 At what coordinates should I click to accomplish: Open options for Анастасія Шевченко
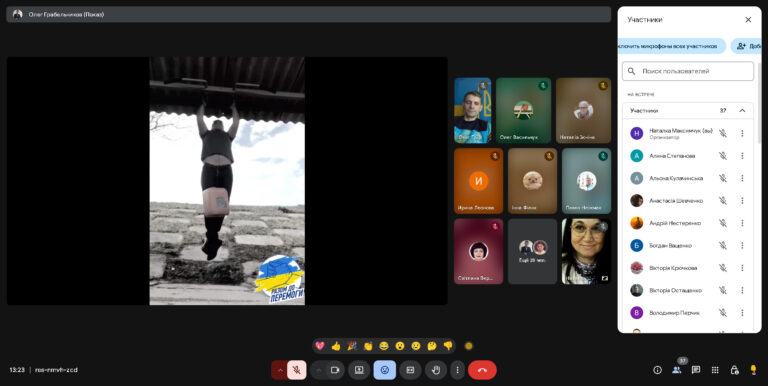click(x=742, y=200)
